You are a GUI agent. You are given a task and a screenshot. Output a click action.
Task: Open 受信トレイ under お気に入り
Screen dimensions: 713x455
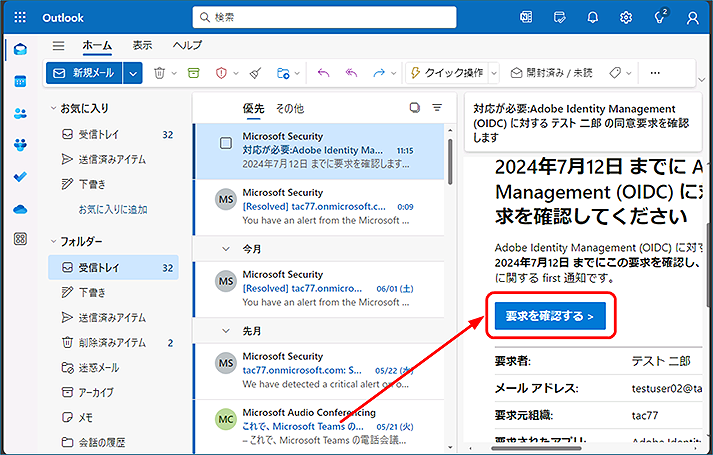tap(113, 135)
